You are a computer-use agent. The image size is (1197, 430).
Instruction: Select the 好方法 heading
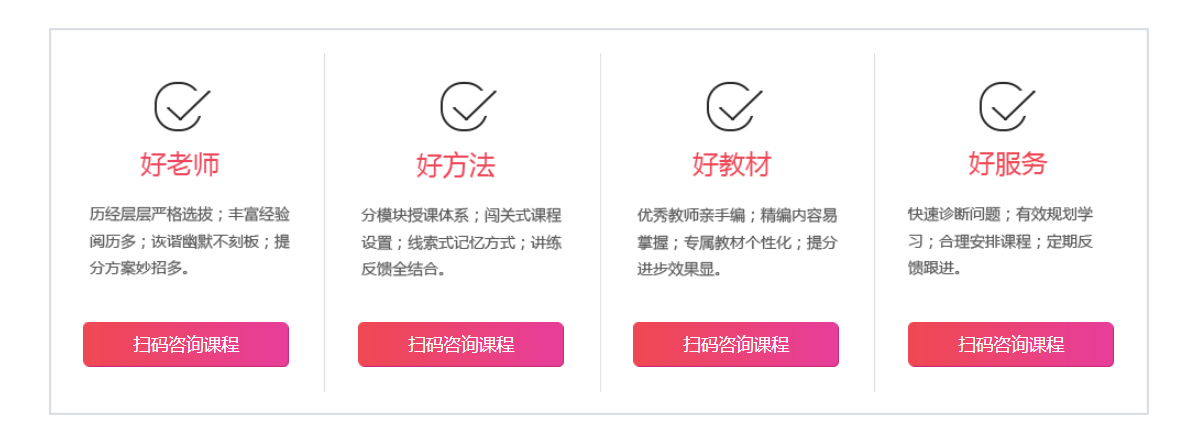coord(456,165)
